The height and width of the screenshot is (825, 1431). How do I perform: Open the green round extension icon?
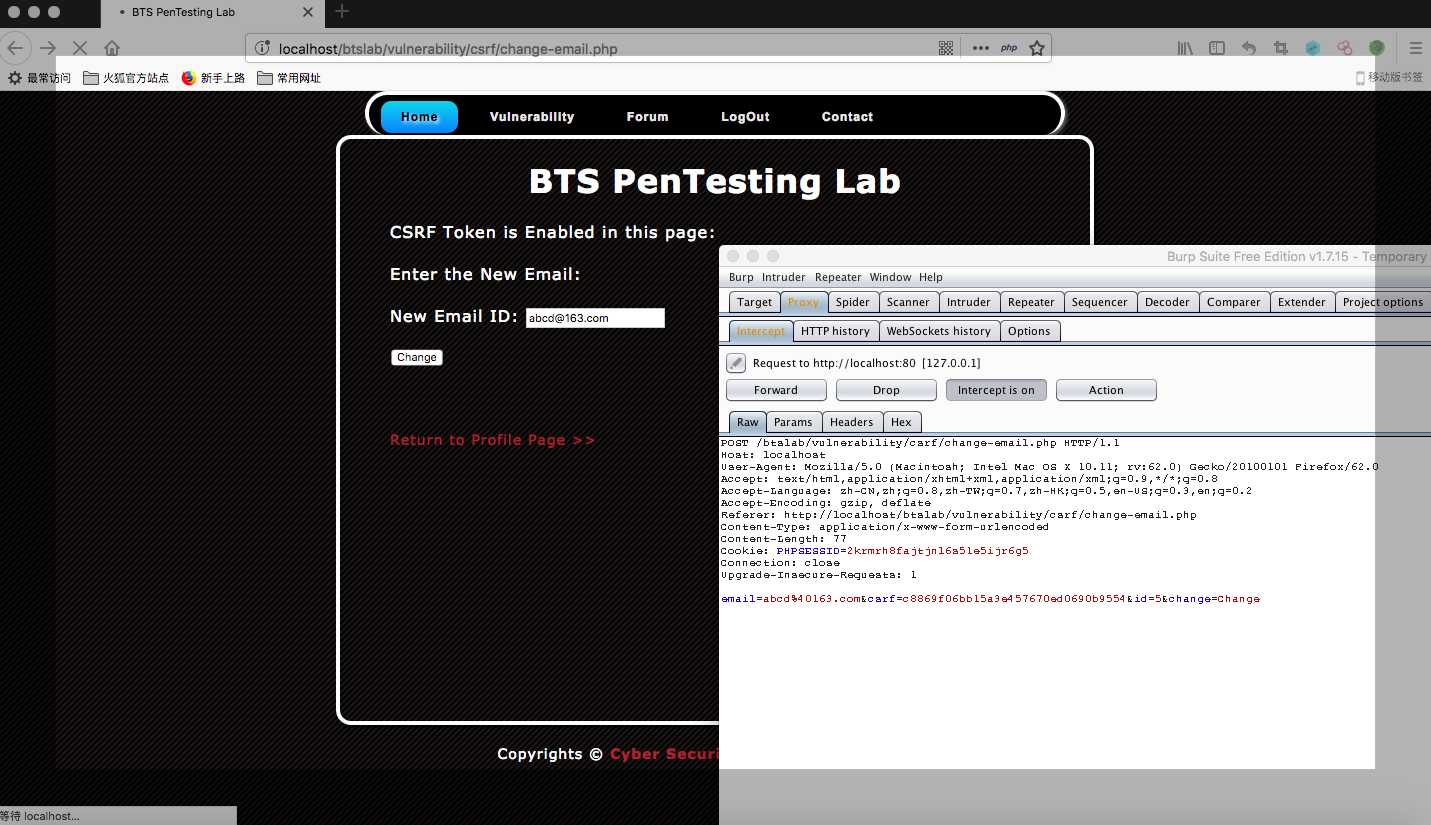tap(1377, 48)
